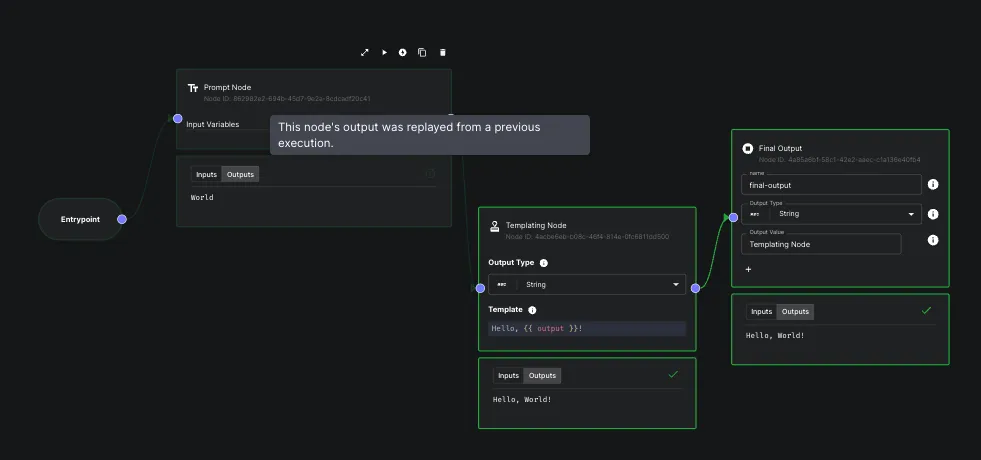Click the Prompt Node title
Viewport: 981px width, 460px height.
[227, 88]
